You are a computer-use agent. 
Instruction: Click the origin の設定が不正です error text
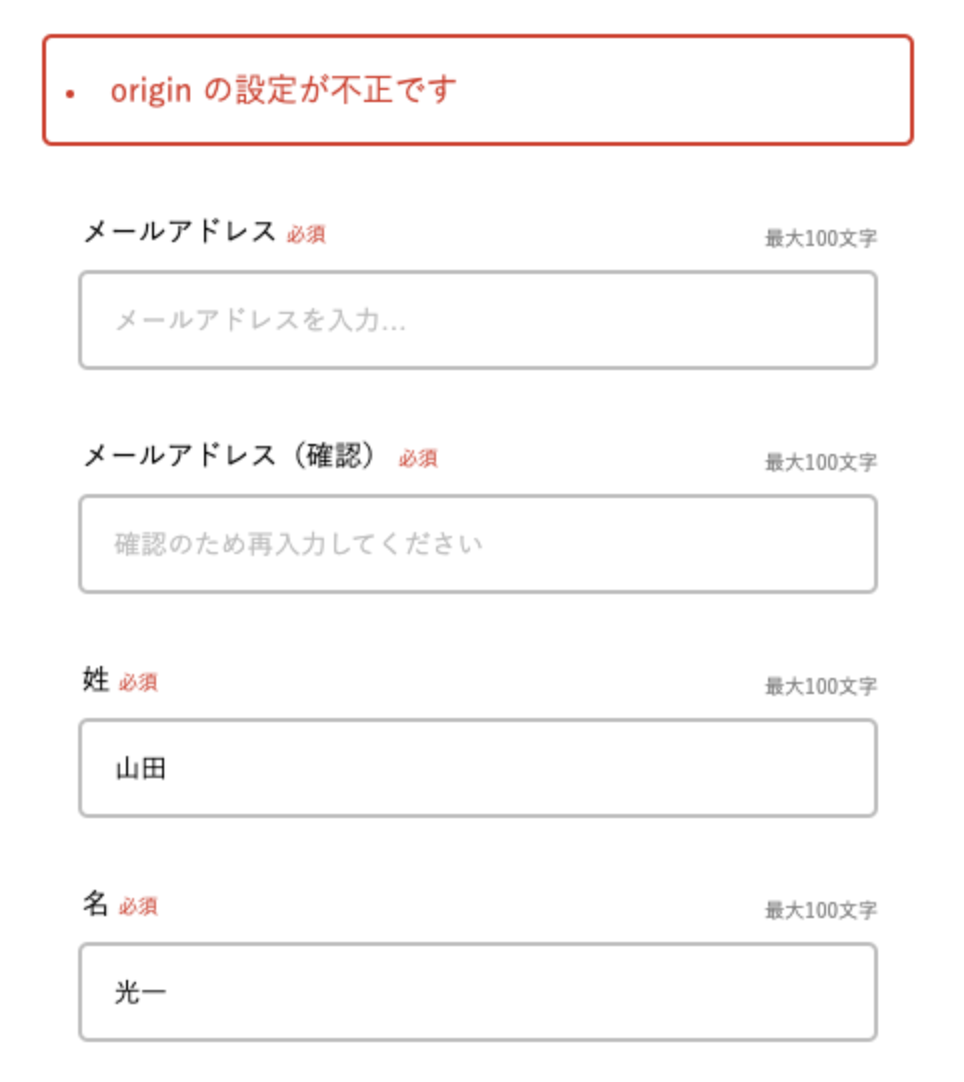[284, 90]
